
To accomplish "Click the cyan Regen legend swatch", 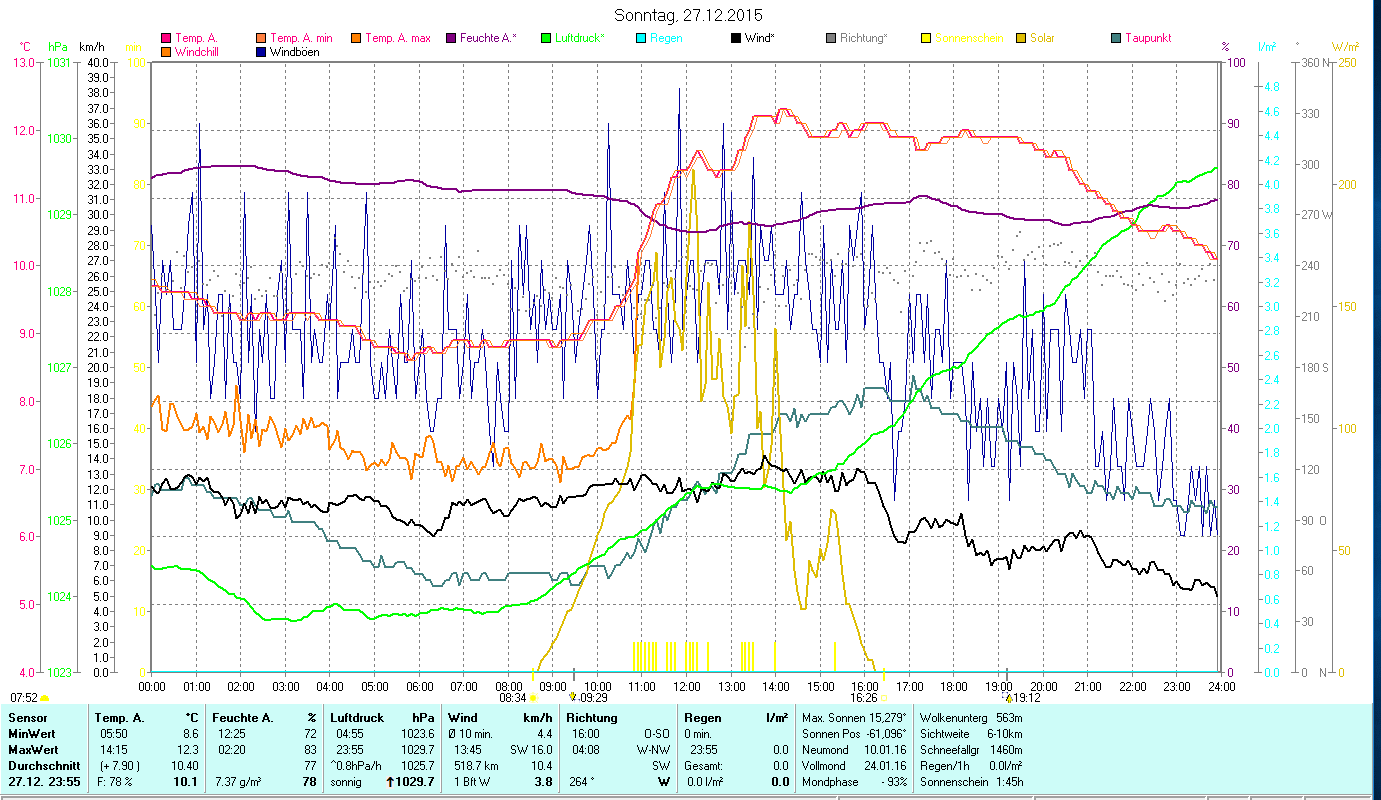I will [642, 38].
